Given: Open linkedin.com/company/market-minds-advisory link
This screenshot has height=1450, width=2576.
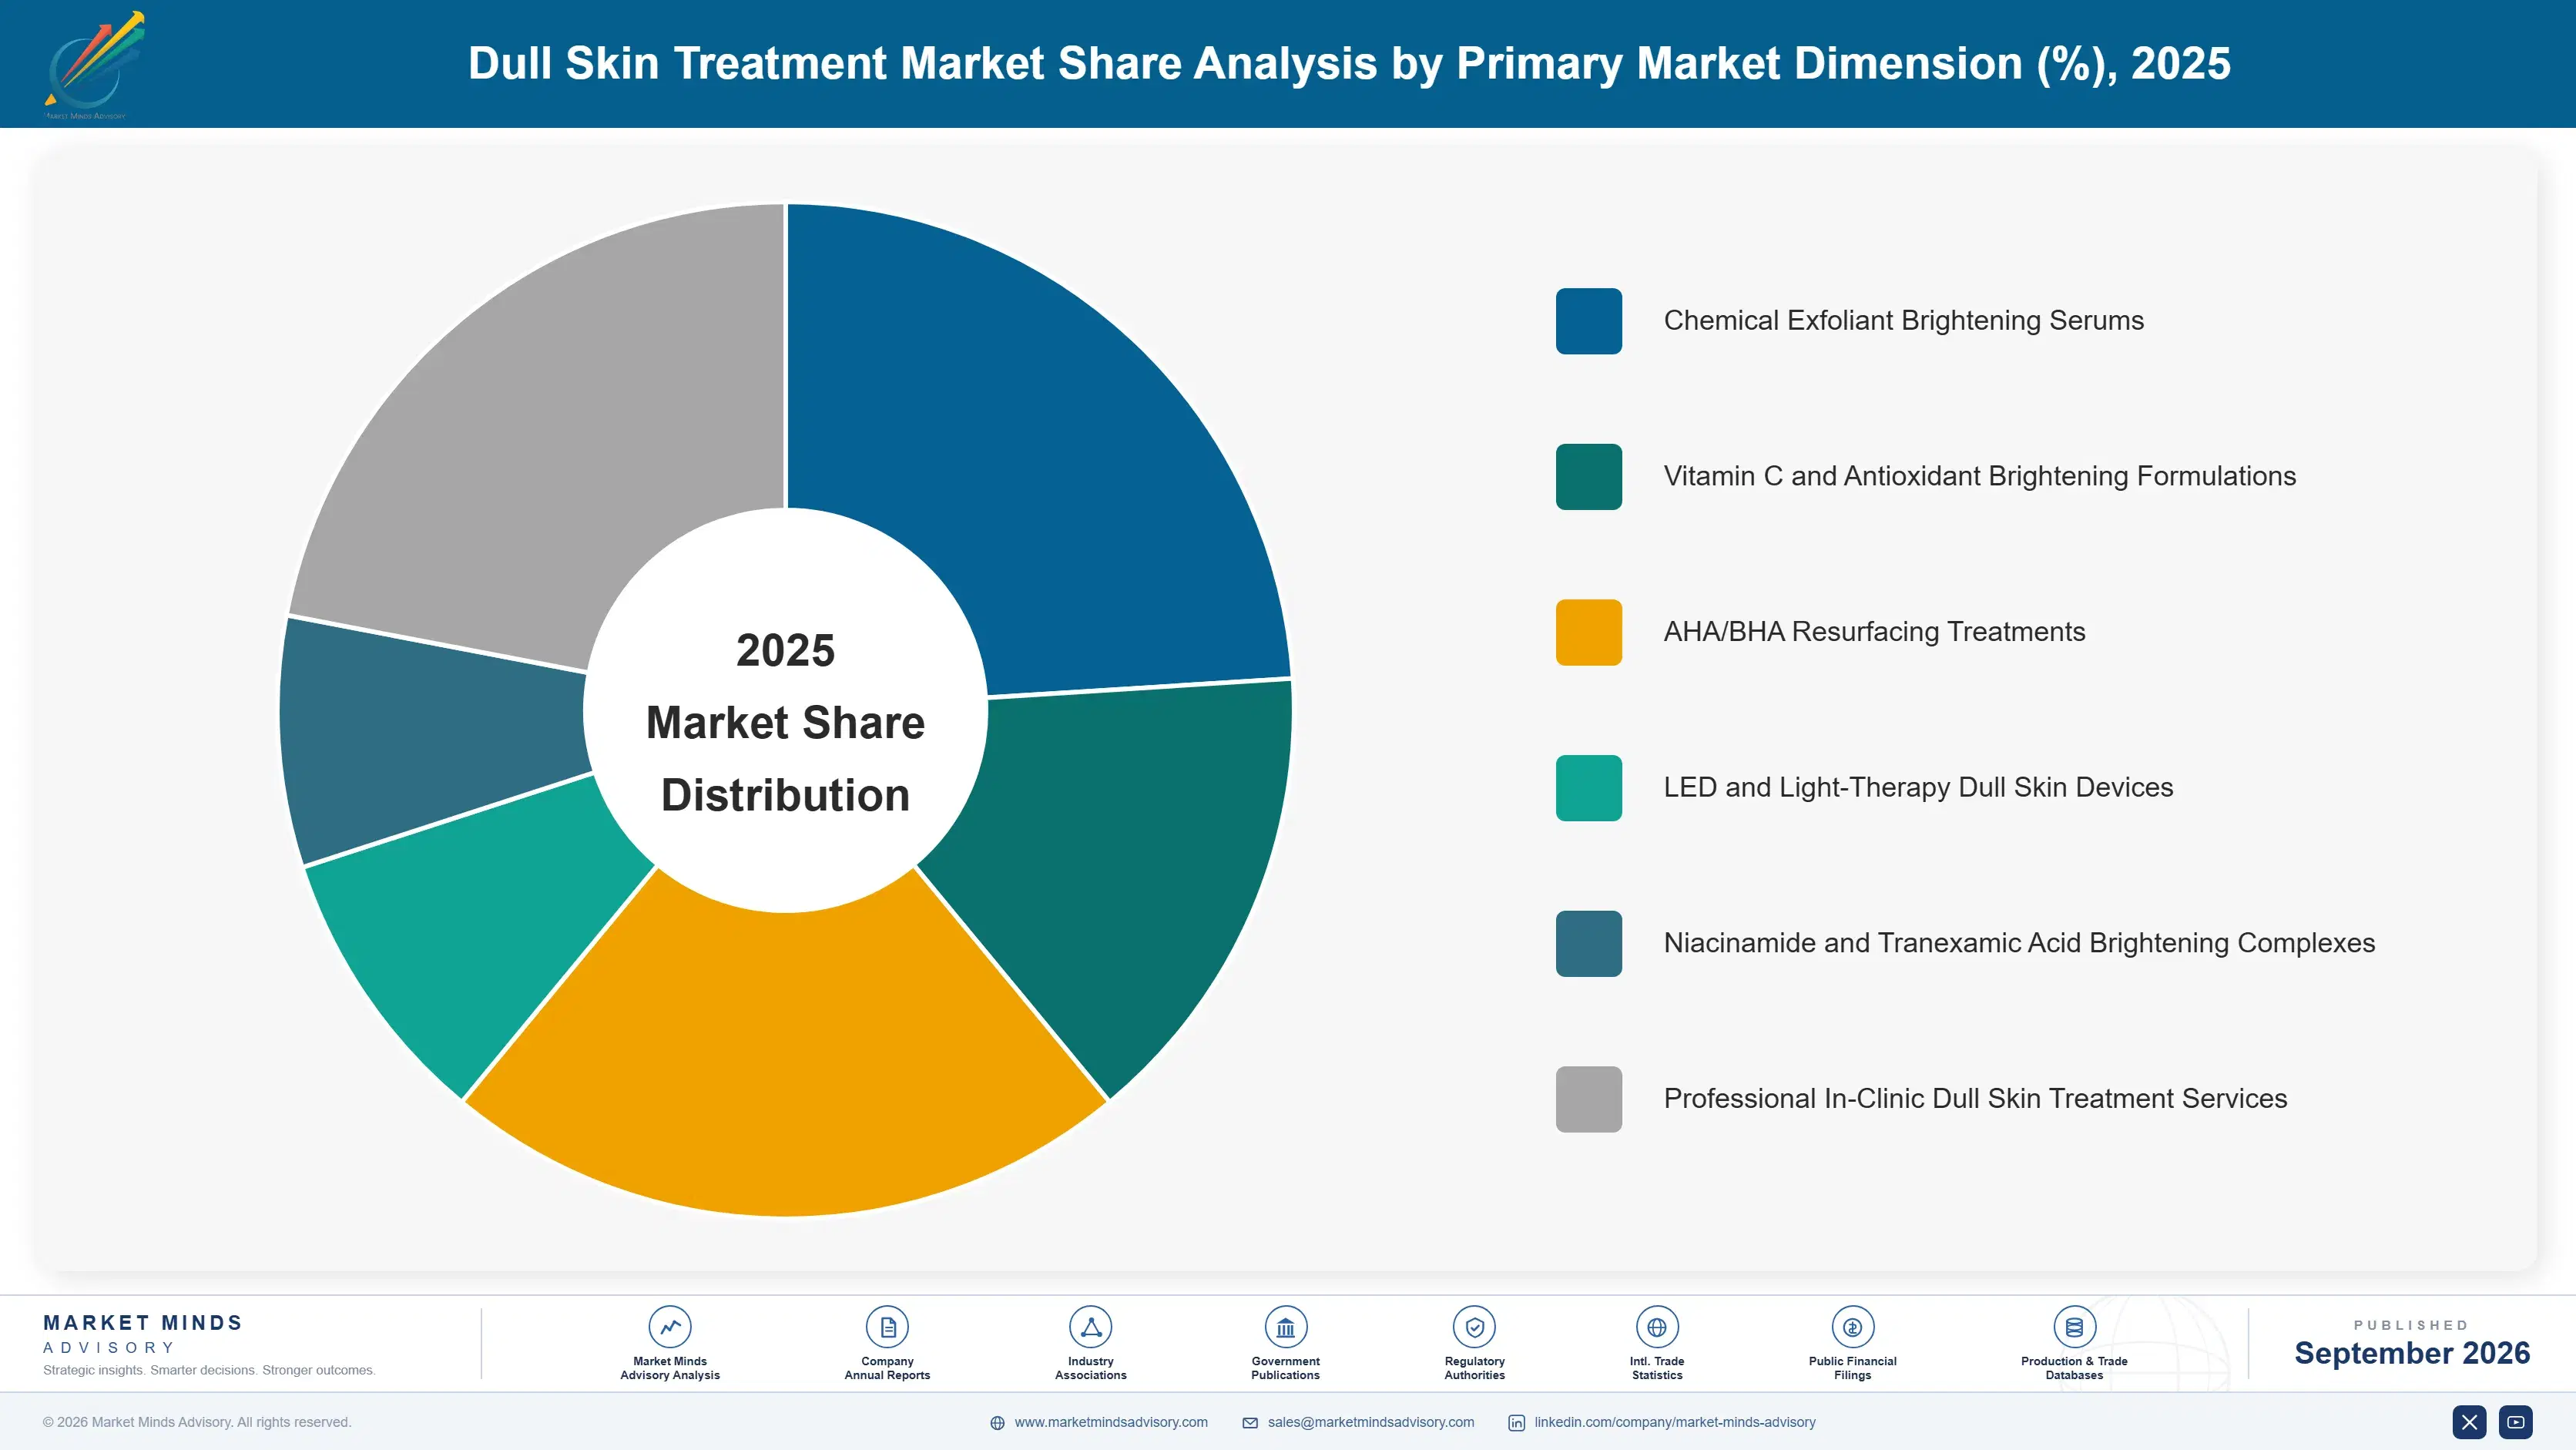Looking at the screenshot, I should coord(1675,1422).
